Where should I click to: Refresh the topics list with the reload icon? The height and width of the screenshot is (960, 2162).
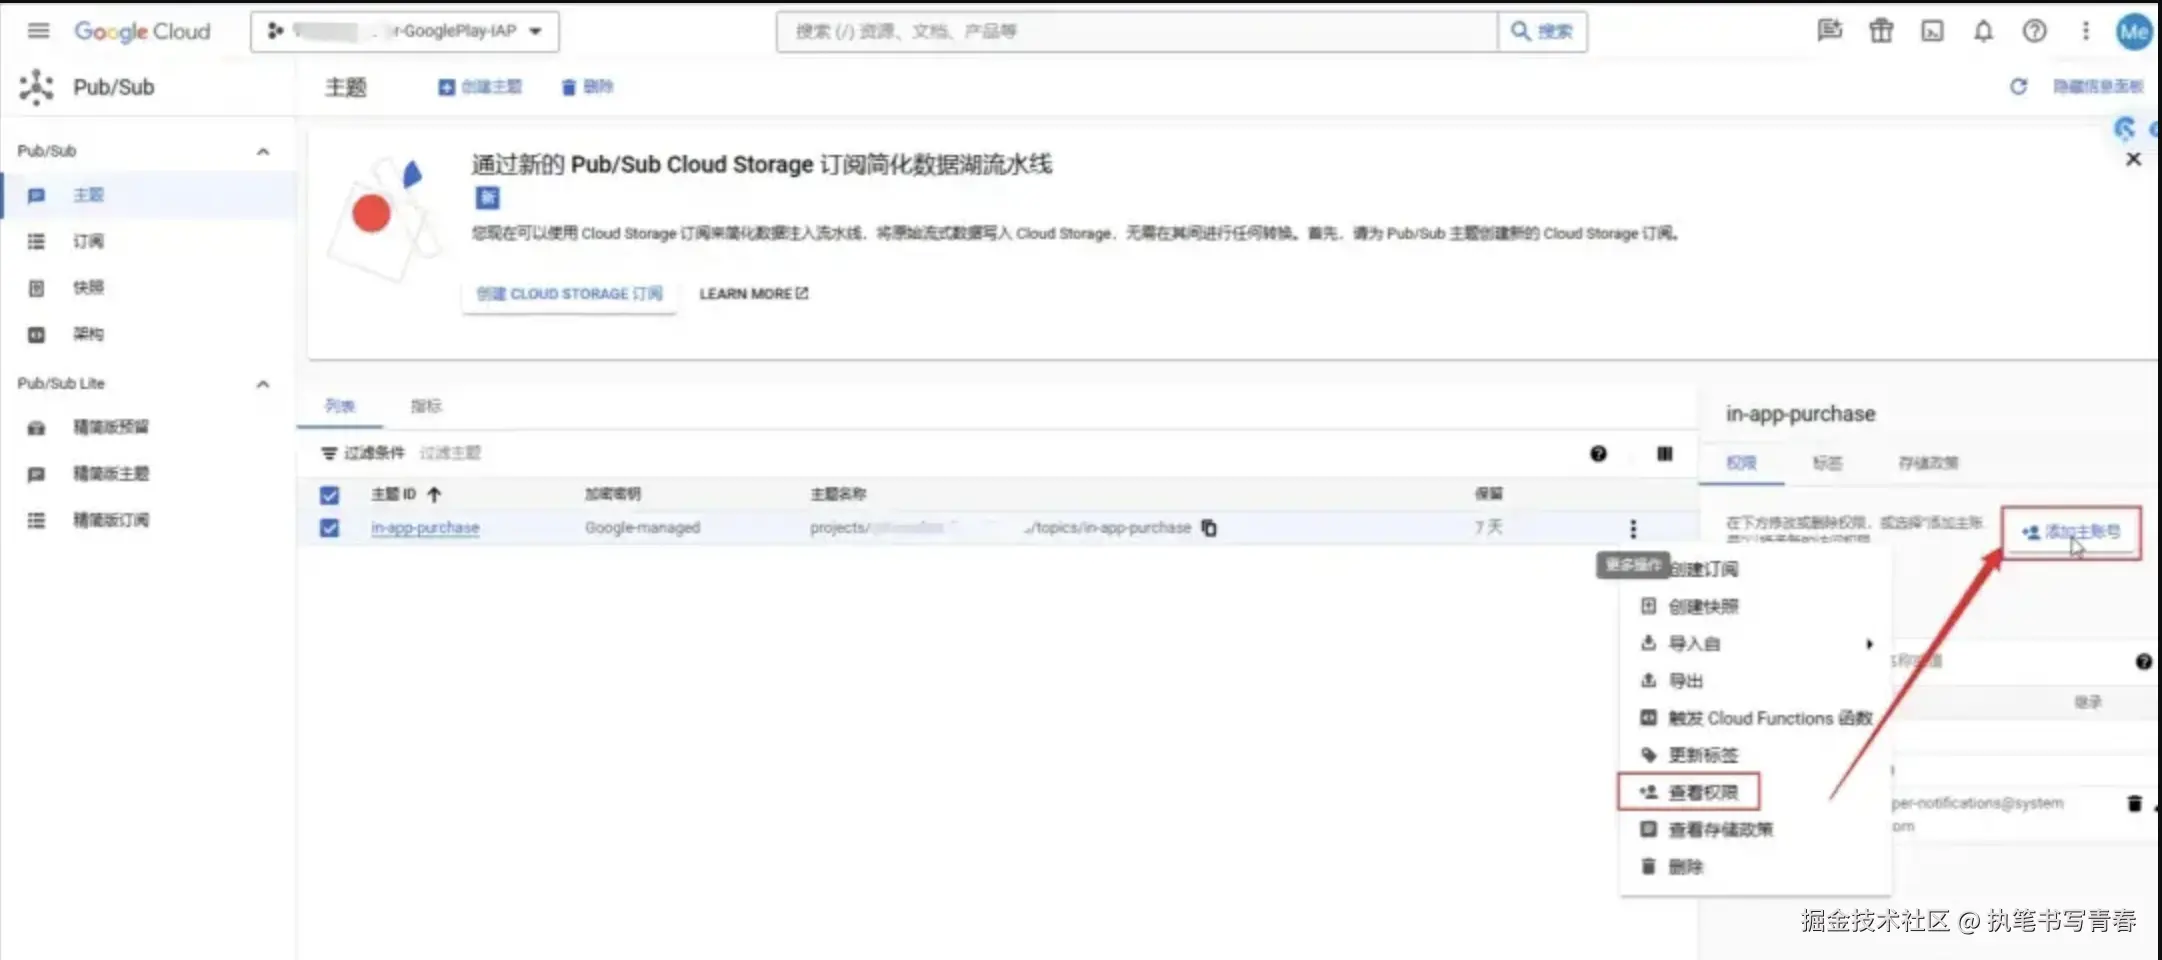[2018, 87]
